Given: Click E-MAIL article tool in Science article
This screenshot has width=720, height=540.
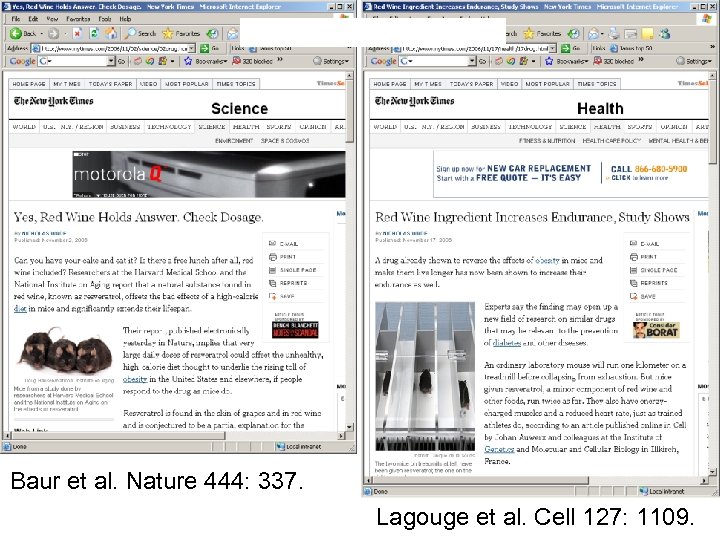Looking at the screenshot, I should pos(283,244).
